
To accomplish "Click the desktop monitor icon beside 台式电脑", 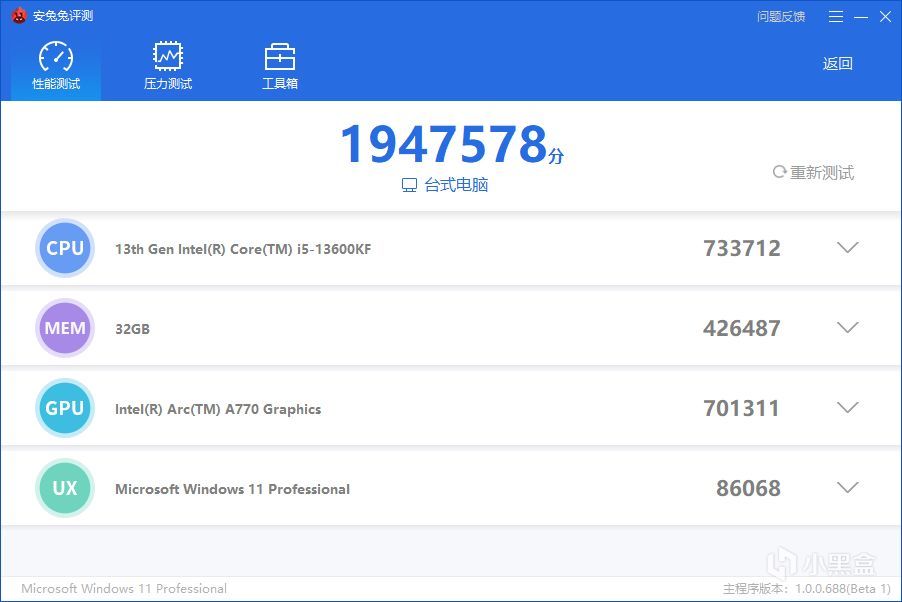I will [409, 185].
